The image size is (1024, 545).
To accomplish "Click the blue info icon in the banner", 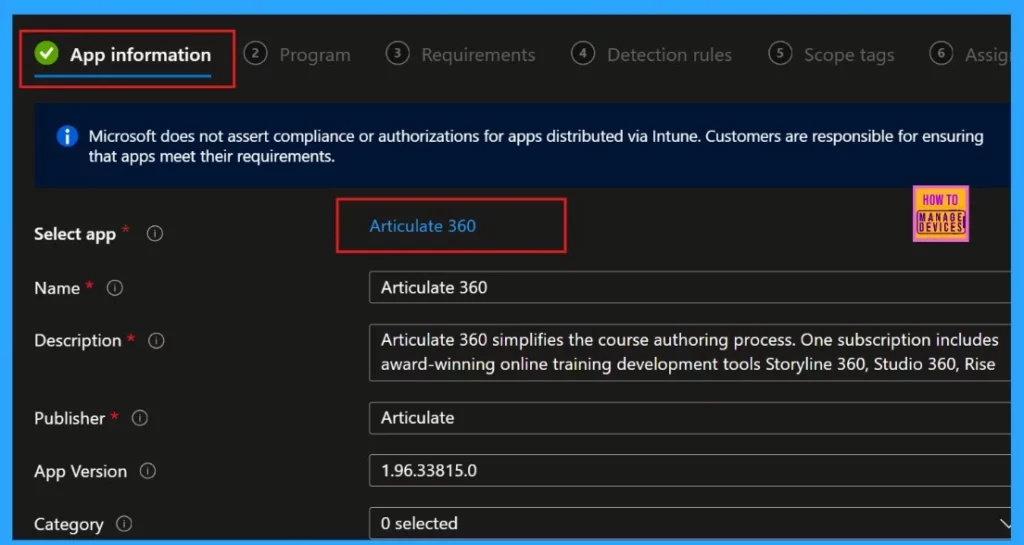I will 67,136.
